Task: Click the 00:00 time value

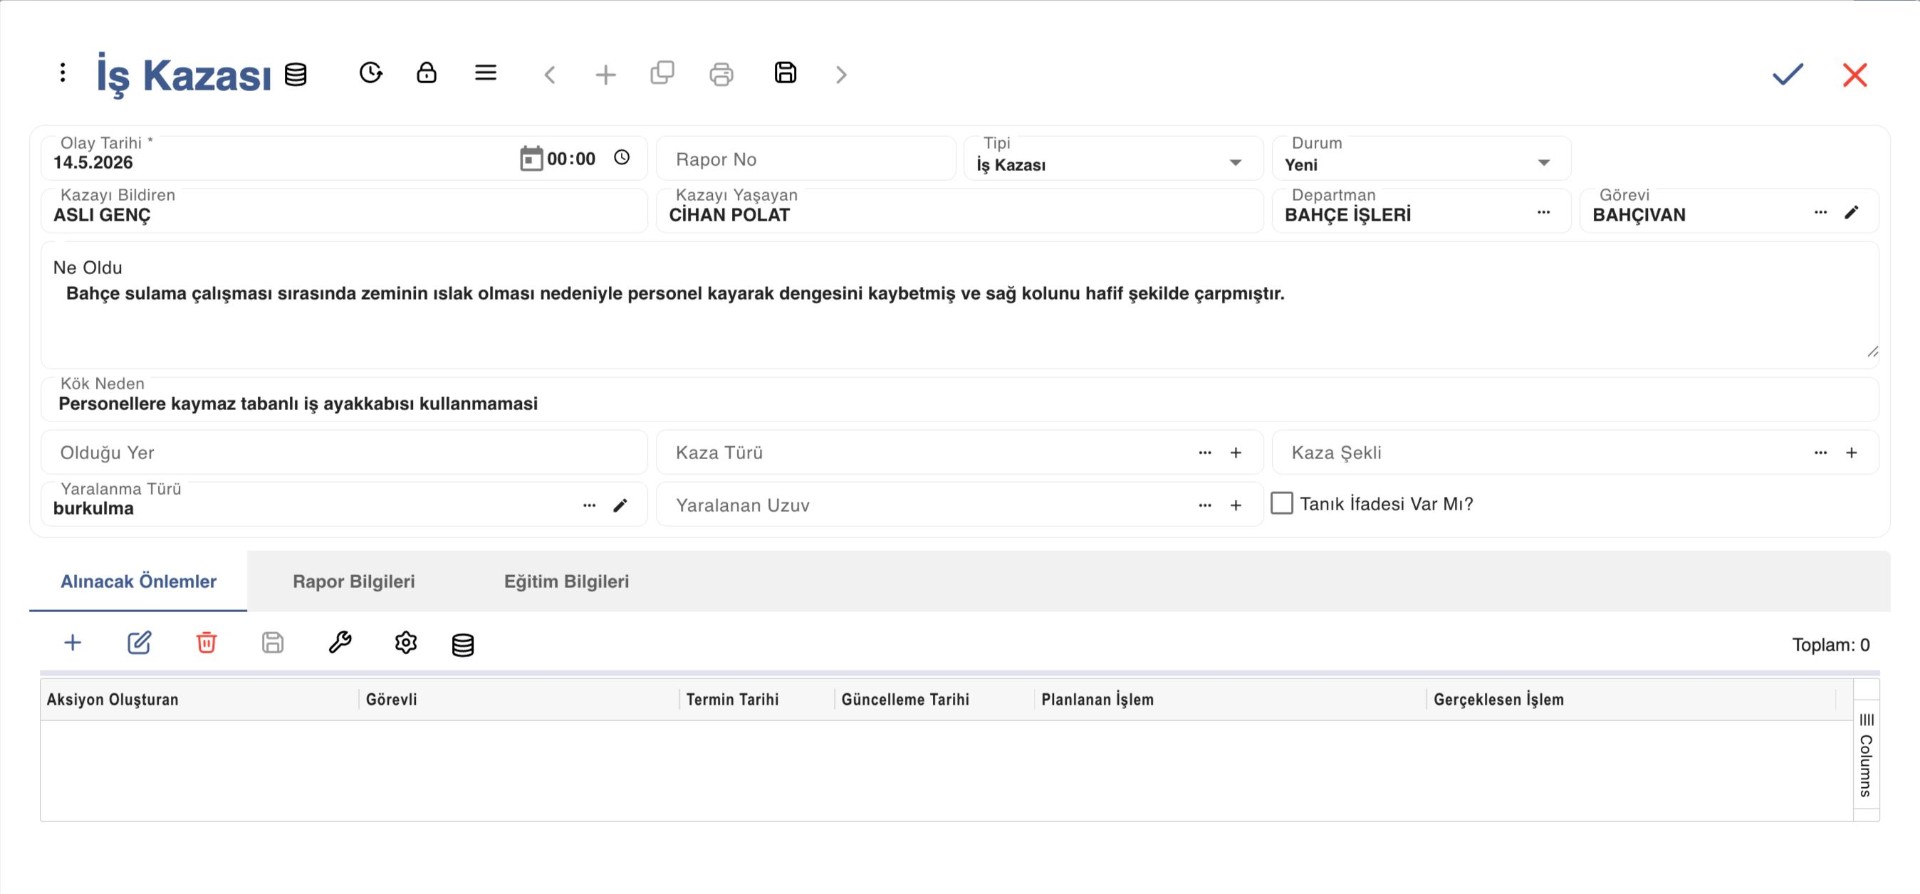Action: (x=571, y=159)
